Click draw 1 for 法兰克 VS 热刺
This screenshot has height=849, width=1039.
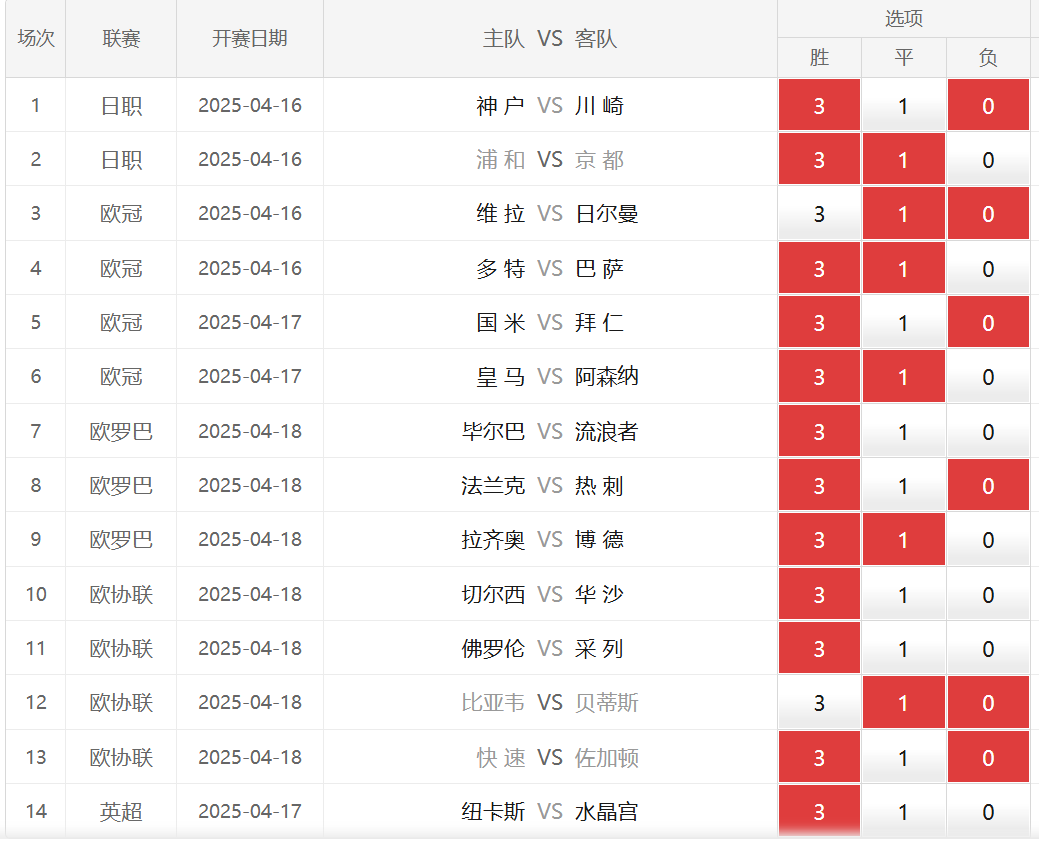(903, 485)
